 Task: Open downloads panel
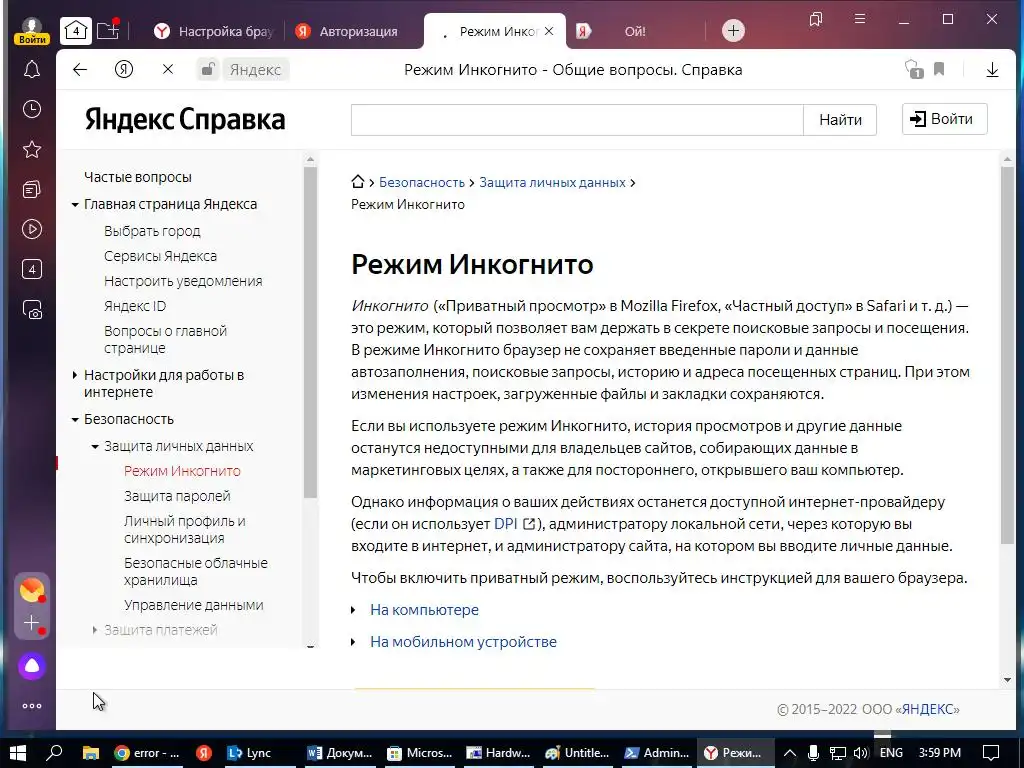(x=992, y=70)
